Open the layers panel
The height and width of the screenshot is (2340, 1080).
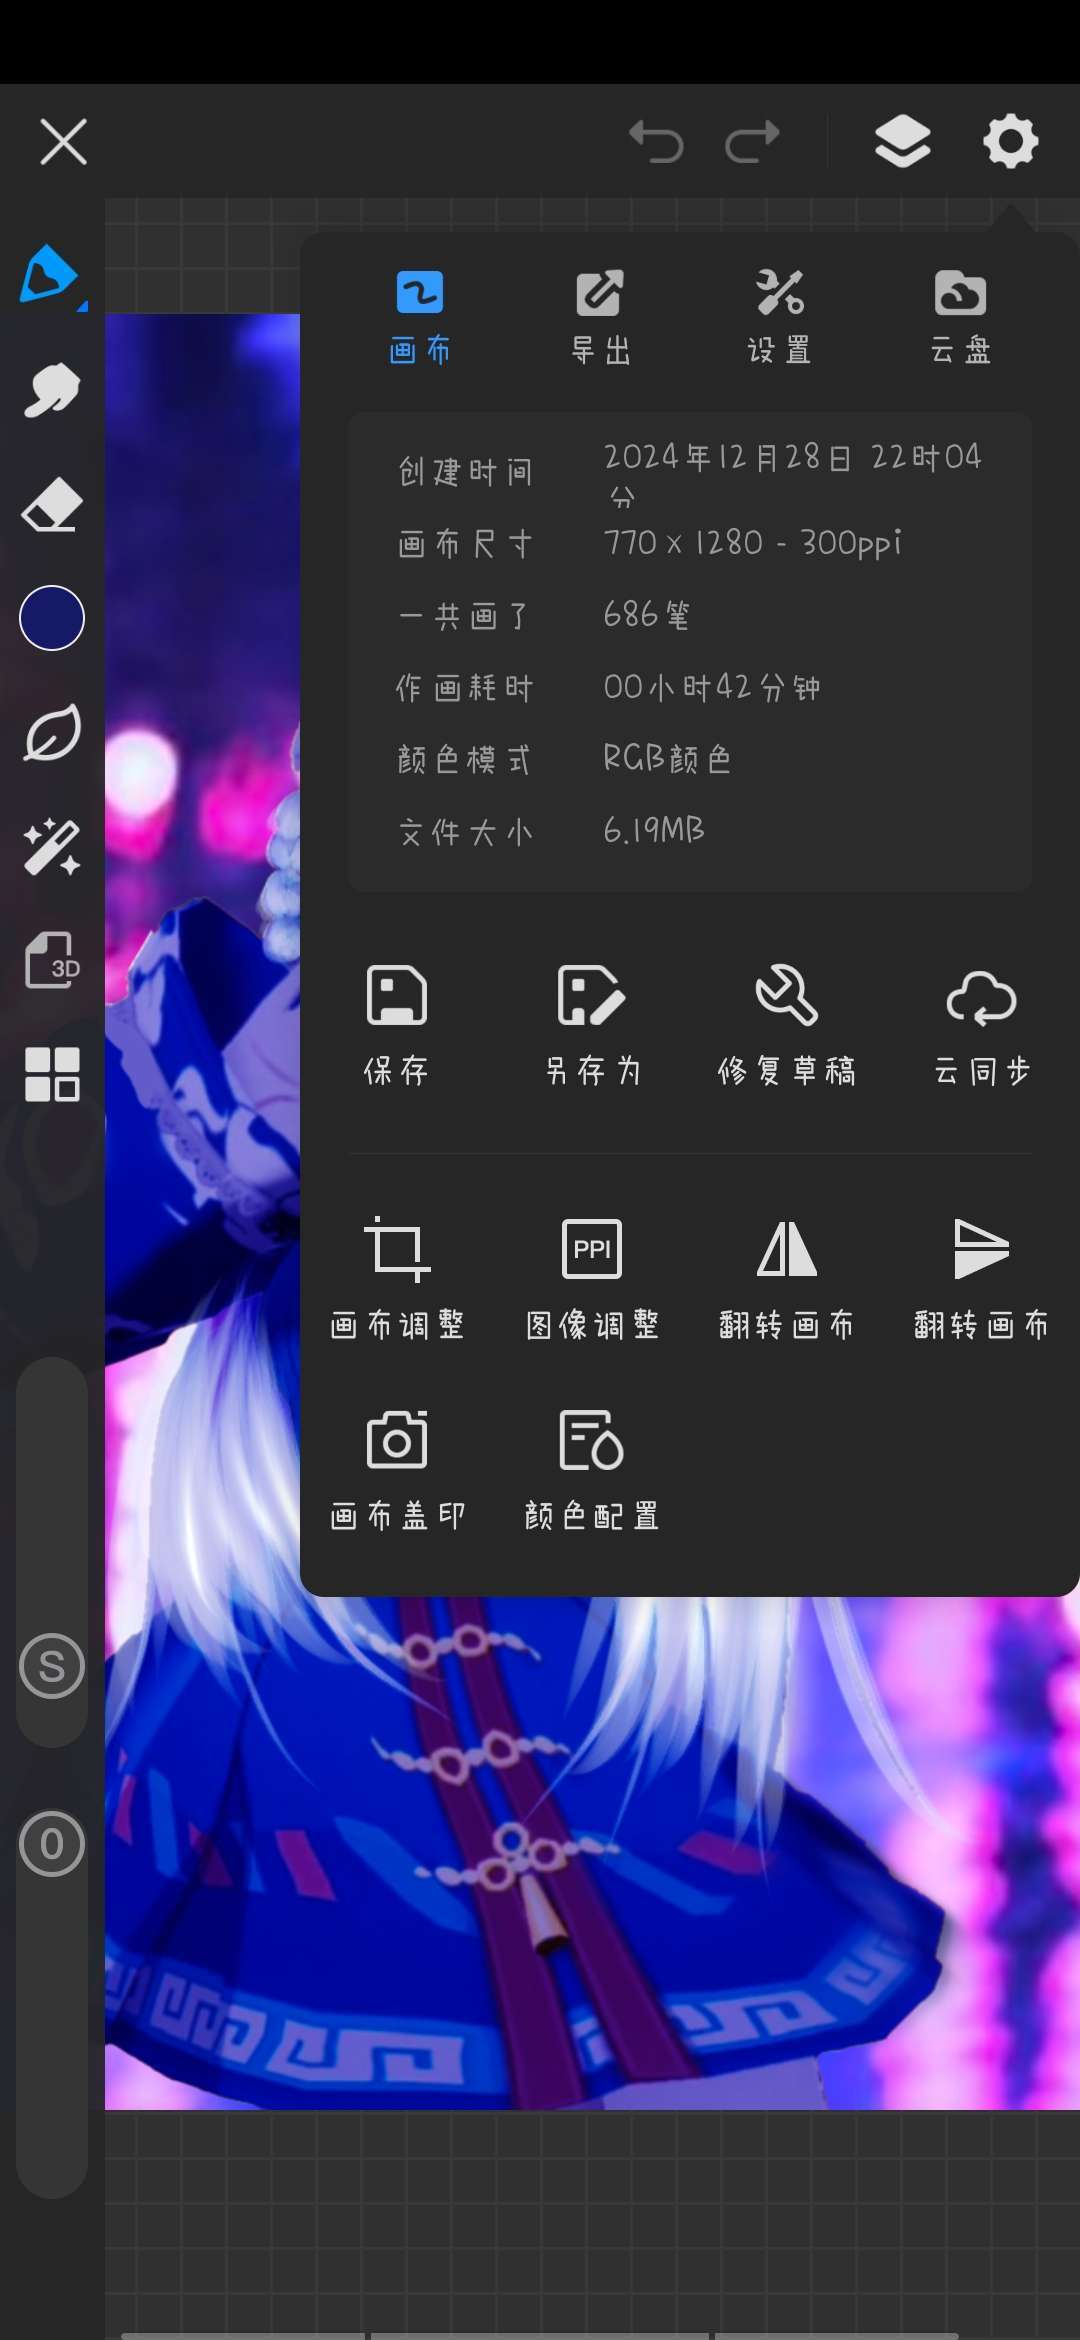[902, 141]
